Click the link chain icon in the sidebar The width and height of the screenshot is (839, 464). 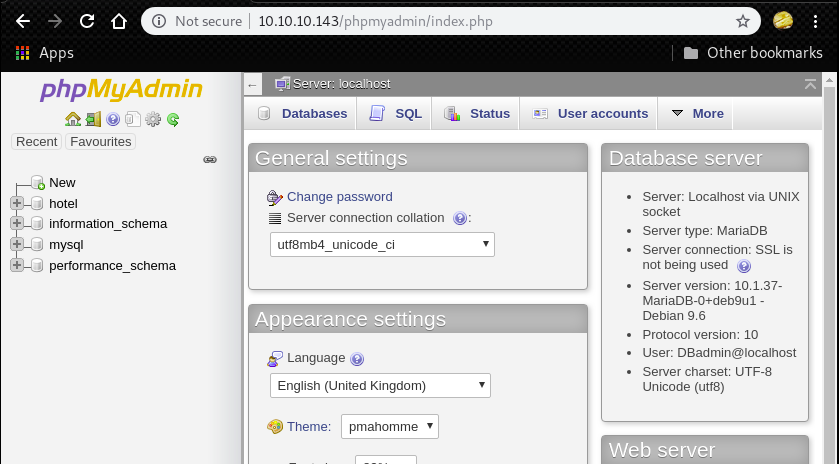click(210, 159)
